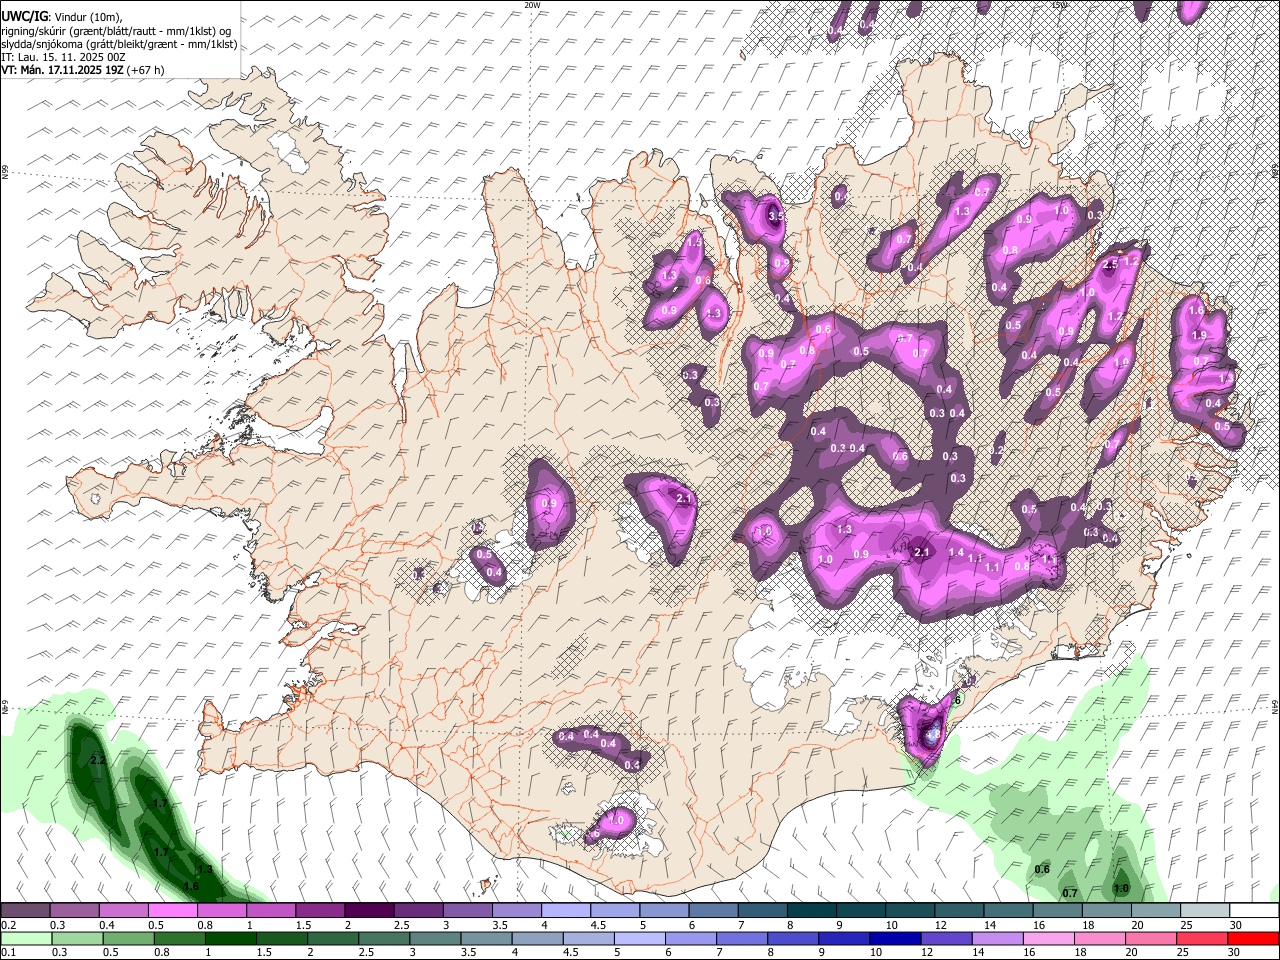
Task: Click the "20W" longitude label
Action: pos(532,5)
